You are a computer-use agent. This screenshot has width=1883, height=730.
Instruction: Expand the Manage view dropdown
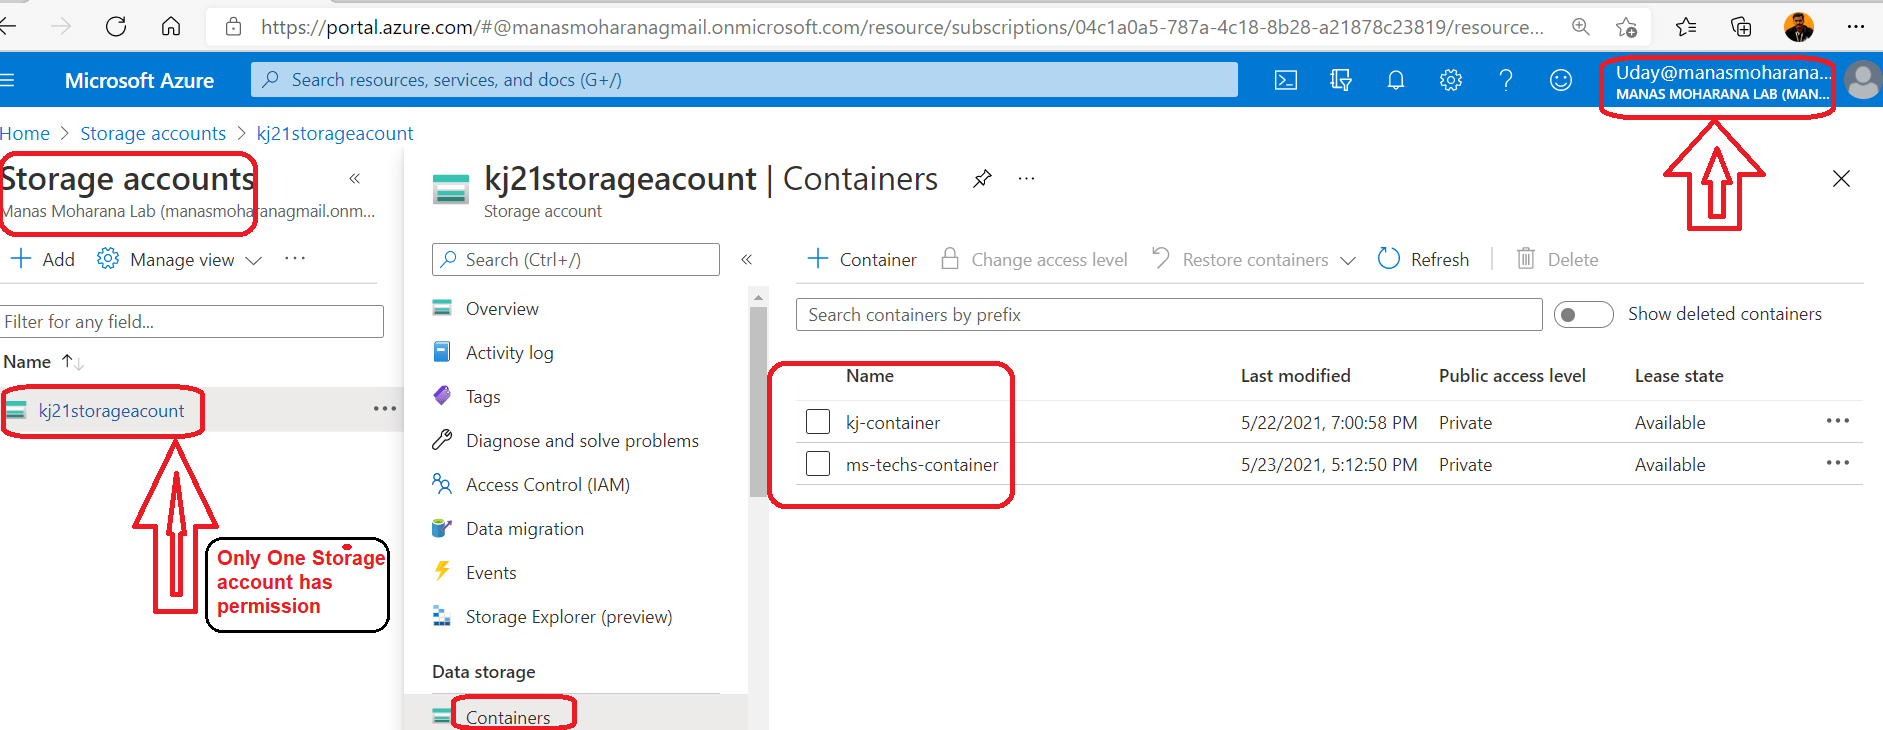click(180, 260)
